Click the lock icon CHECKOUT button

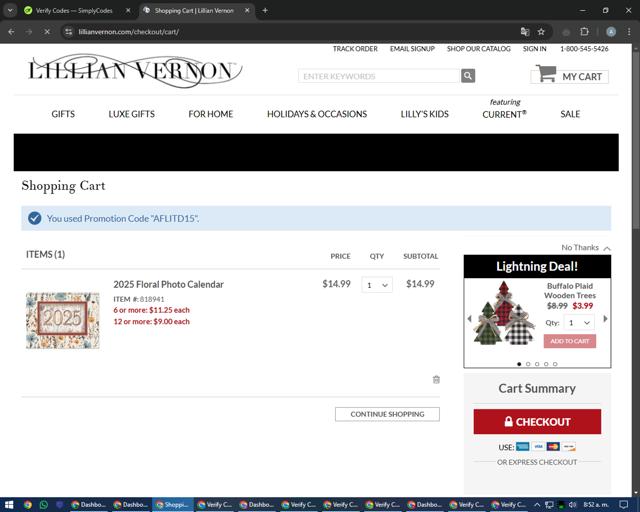[x=537, y=421]
